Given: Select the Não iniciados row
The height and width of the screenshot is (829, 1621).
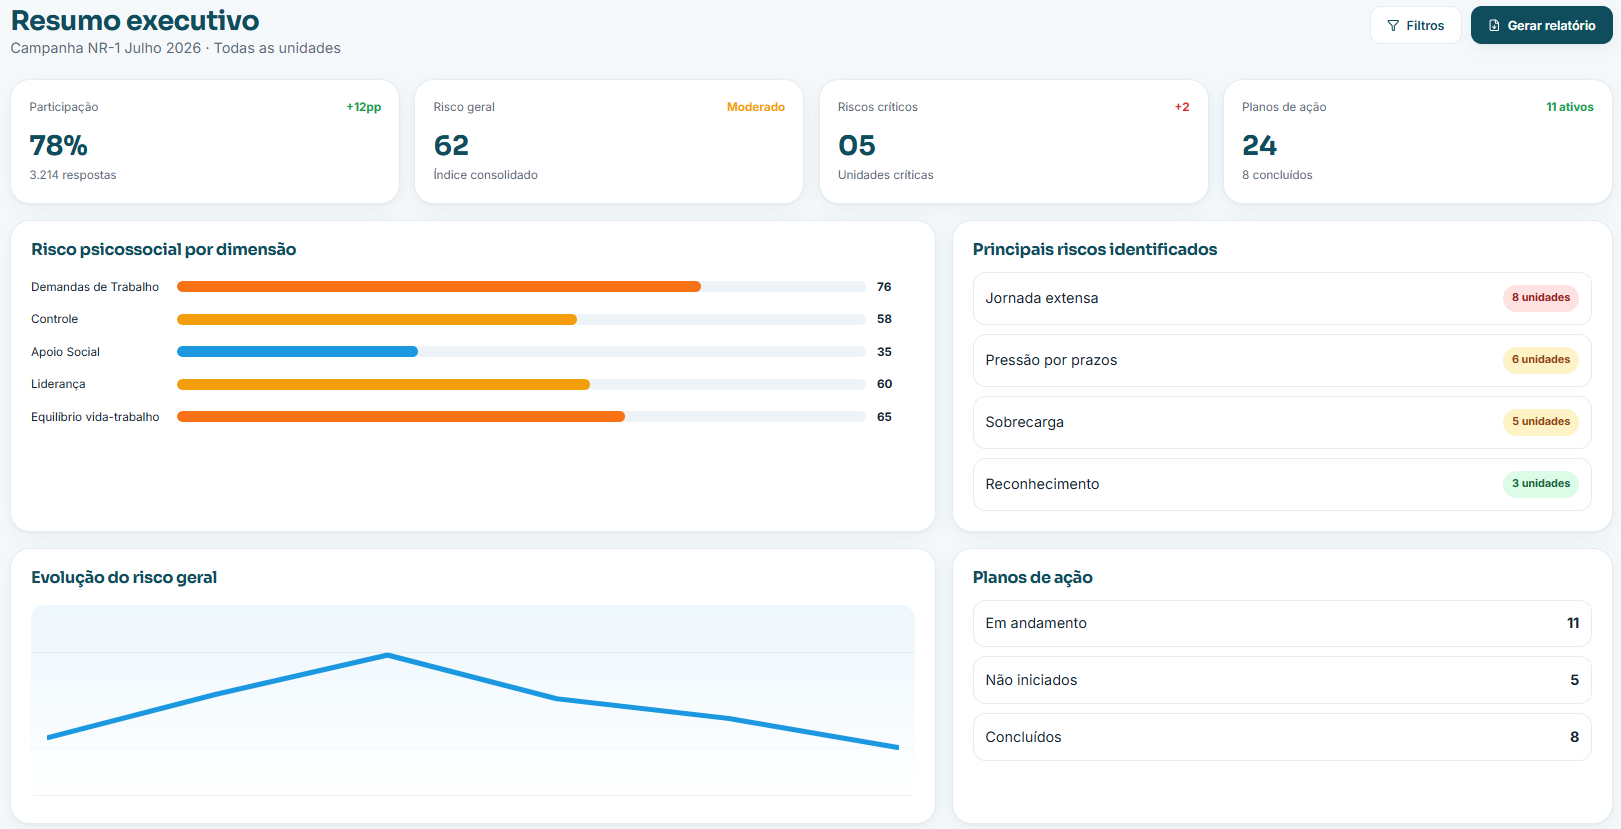Looking at the screenshot, I should click(1282, 680).
